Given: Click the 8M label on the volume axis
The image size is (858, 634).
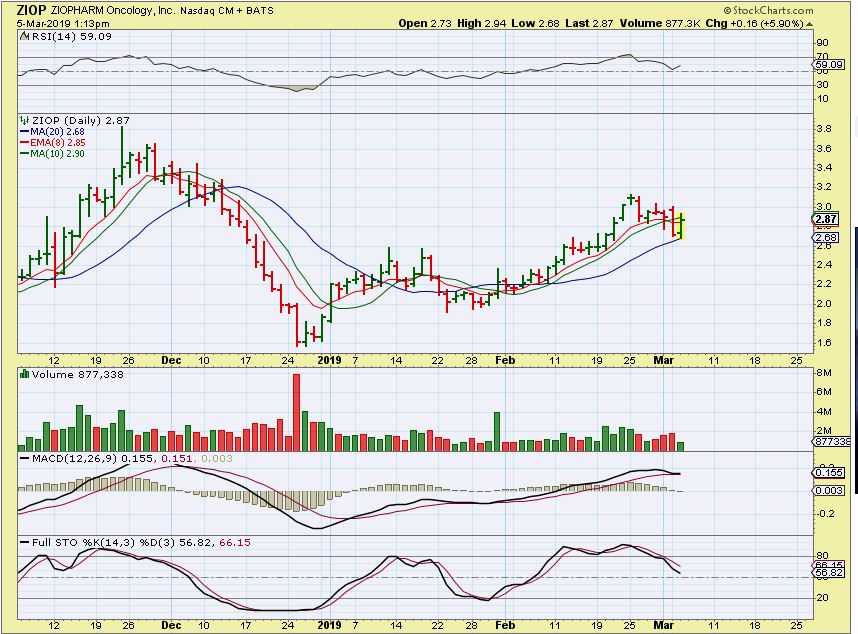Looking at the screenshot, I should point(824,373).
